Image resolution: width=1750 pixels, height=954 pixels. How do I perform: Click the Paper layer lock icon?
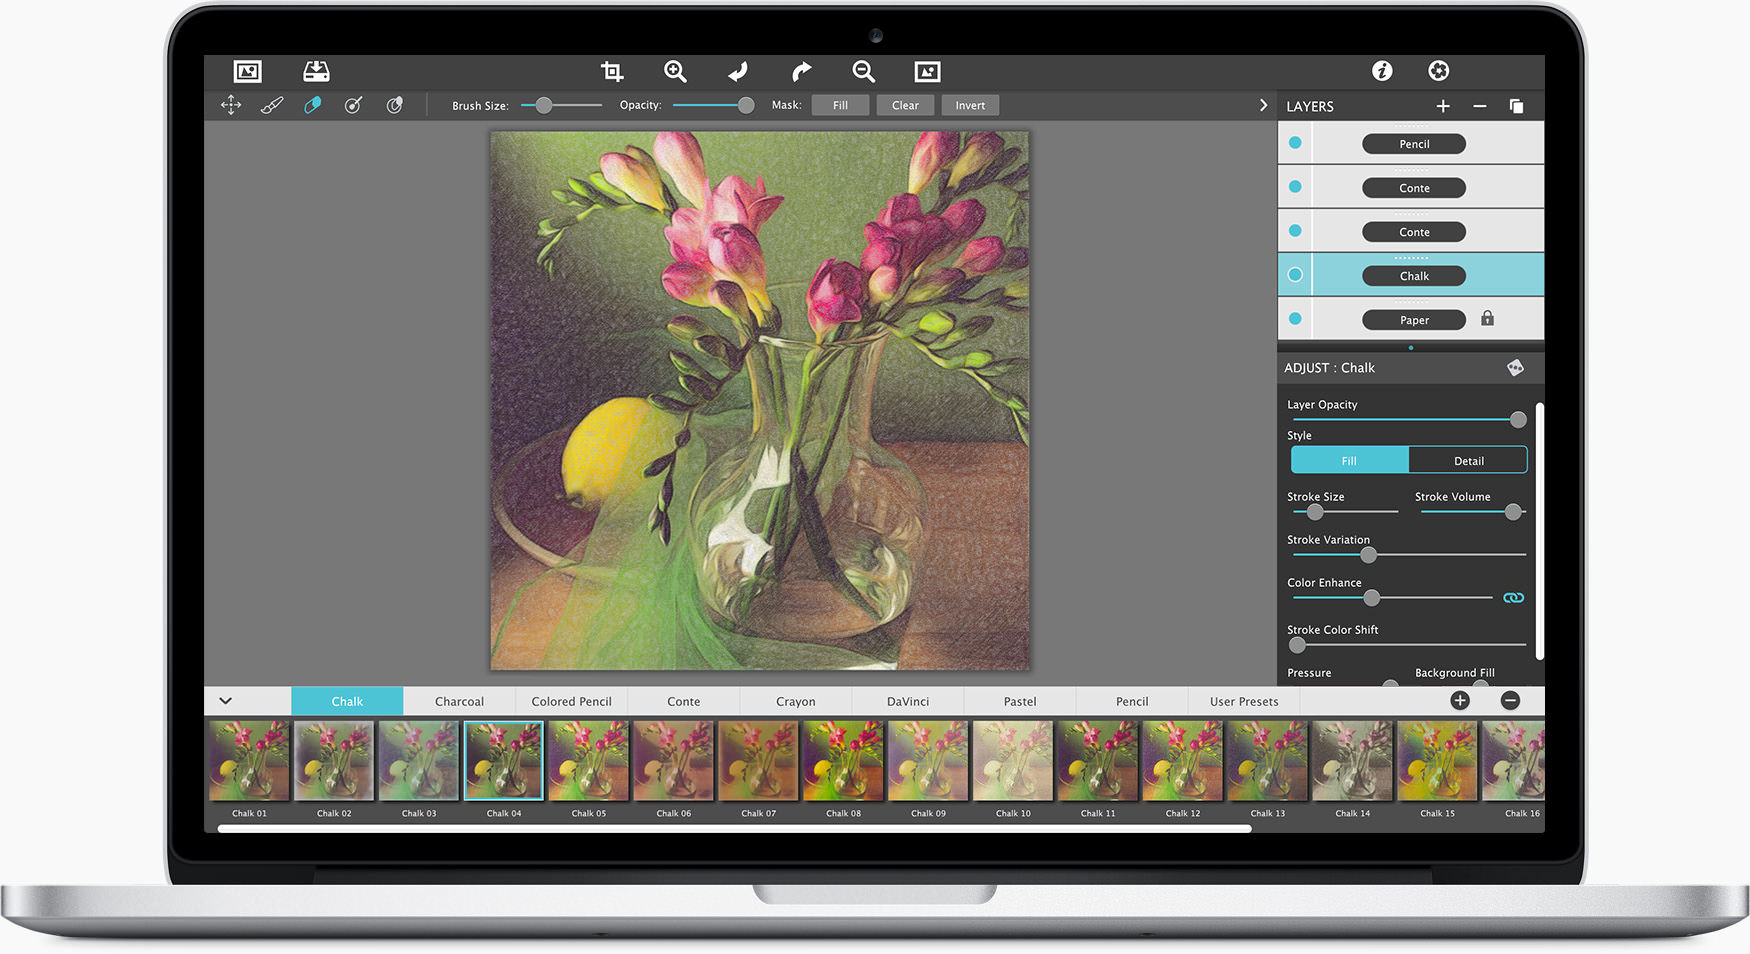(1487, 318)
